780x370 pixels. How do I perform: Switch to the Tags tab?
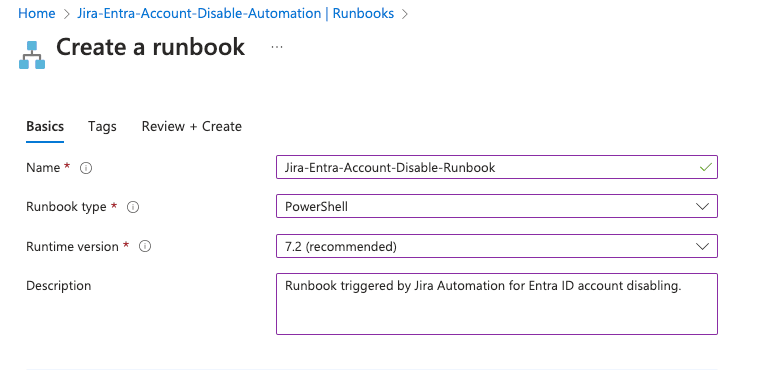click(x=102, y=126)
